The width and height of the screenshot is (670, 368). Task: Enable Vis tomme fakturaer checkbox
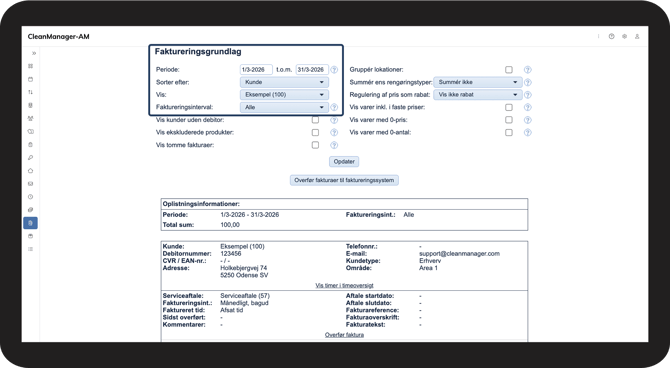315,145
